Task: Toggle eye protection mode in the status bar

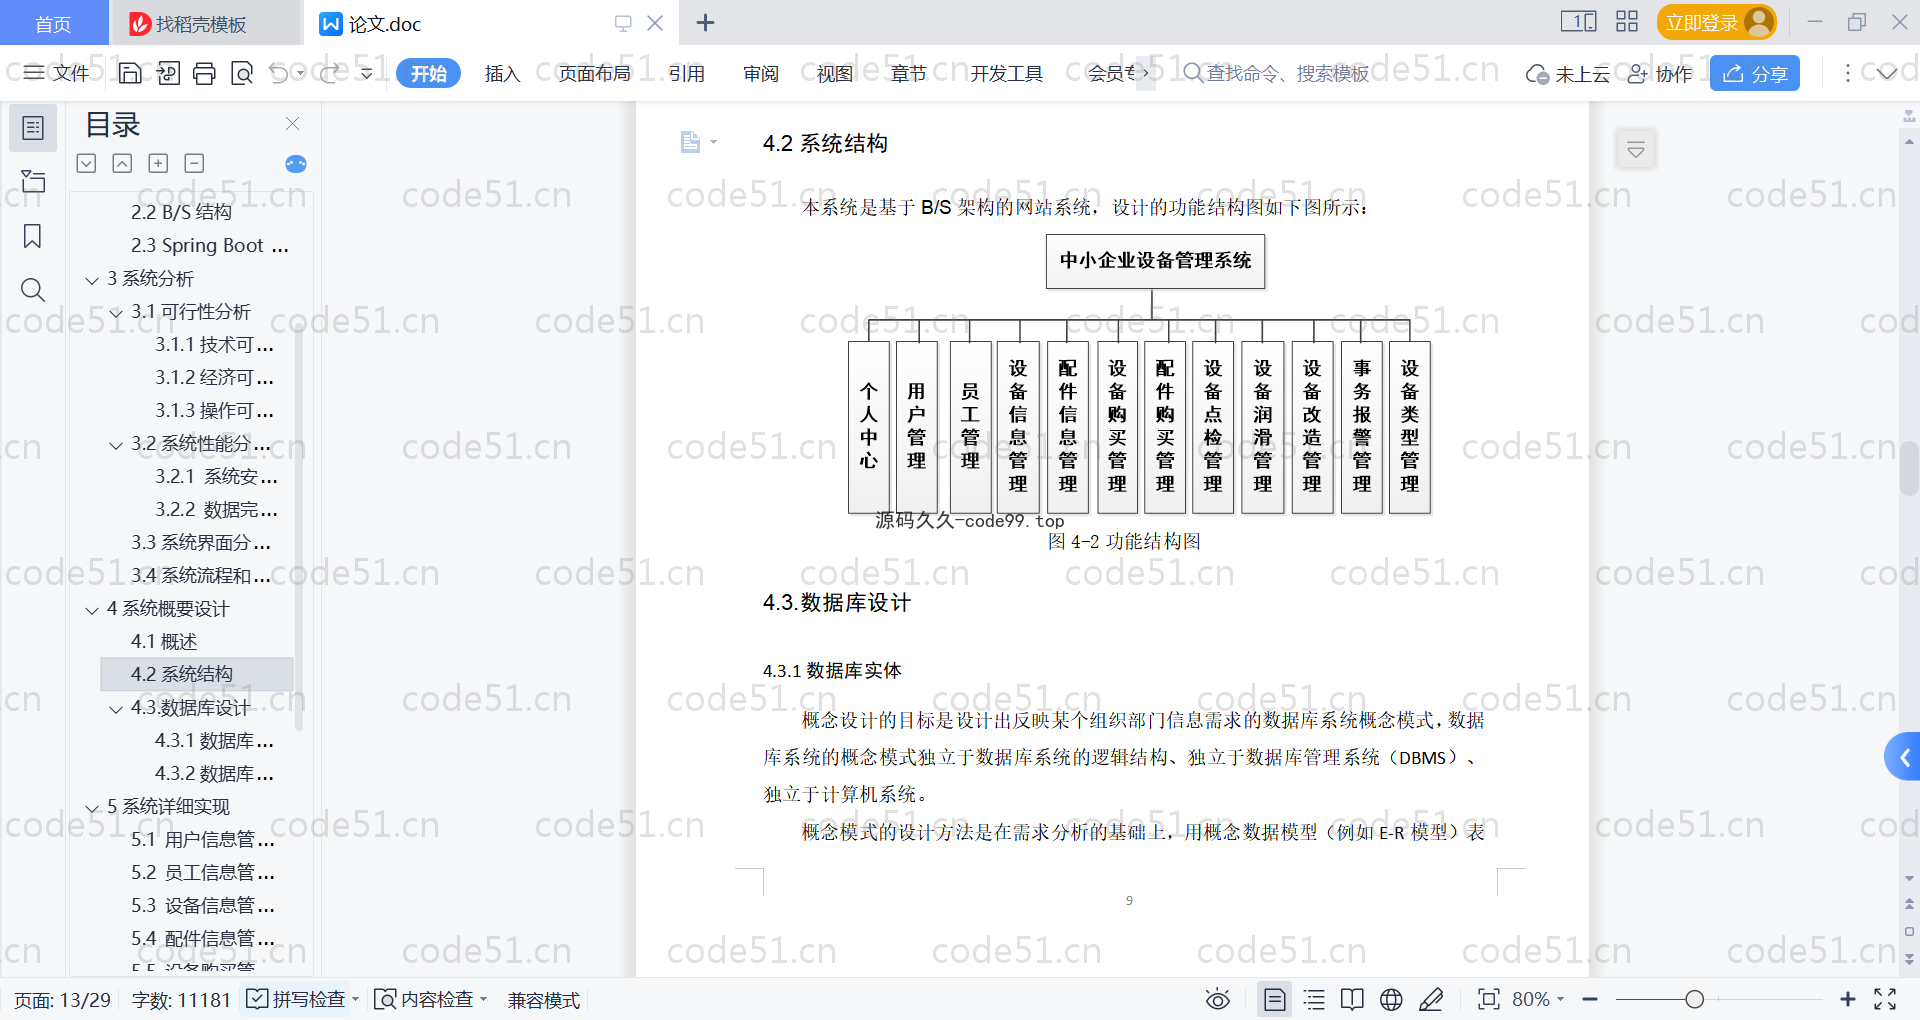Action: (1217, 999)
